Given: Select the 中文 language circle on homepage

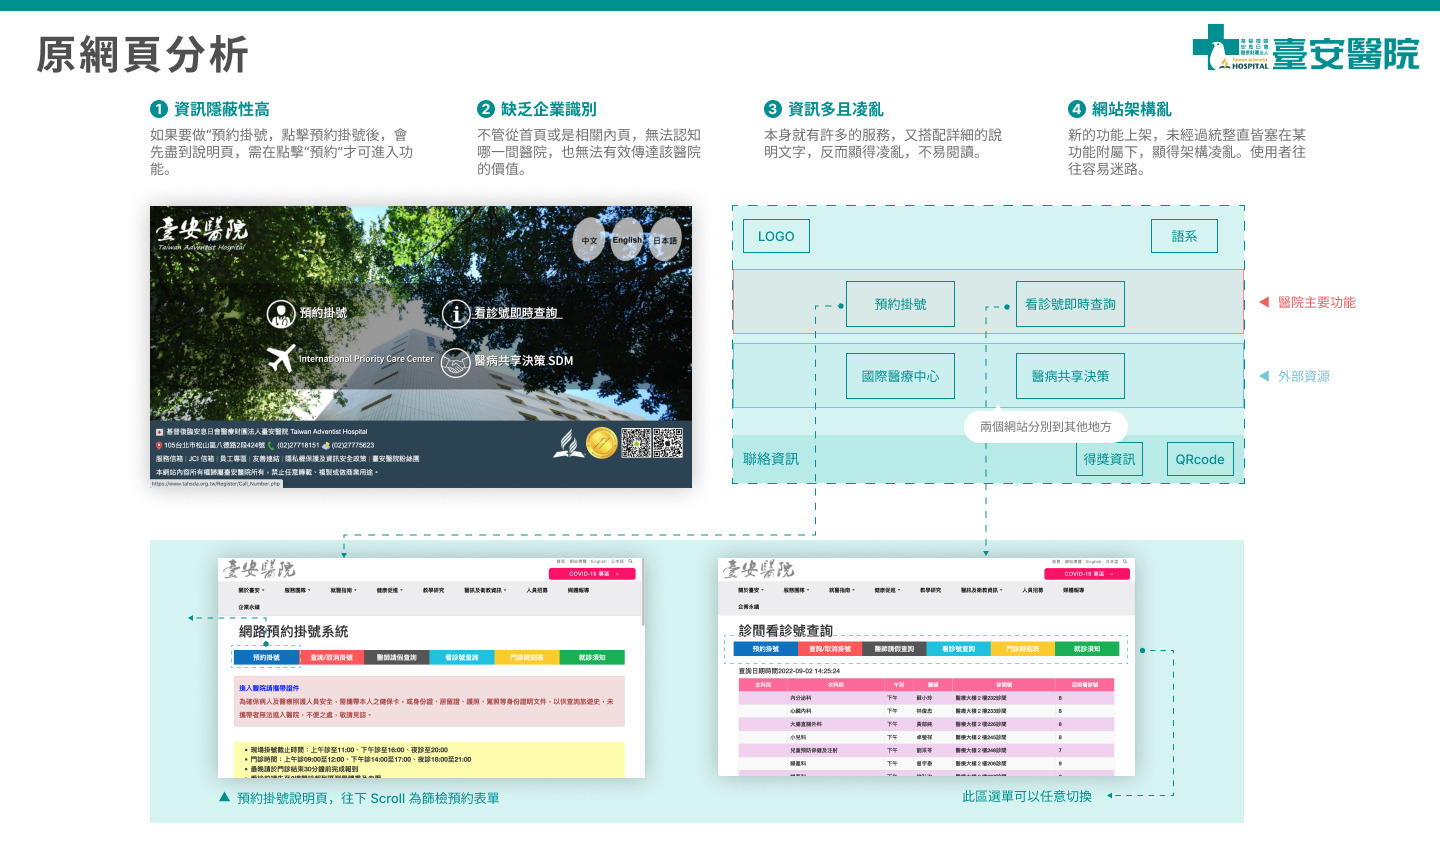Looking at the screenshot, I should [x=590, y=240].
